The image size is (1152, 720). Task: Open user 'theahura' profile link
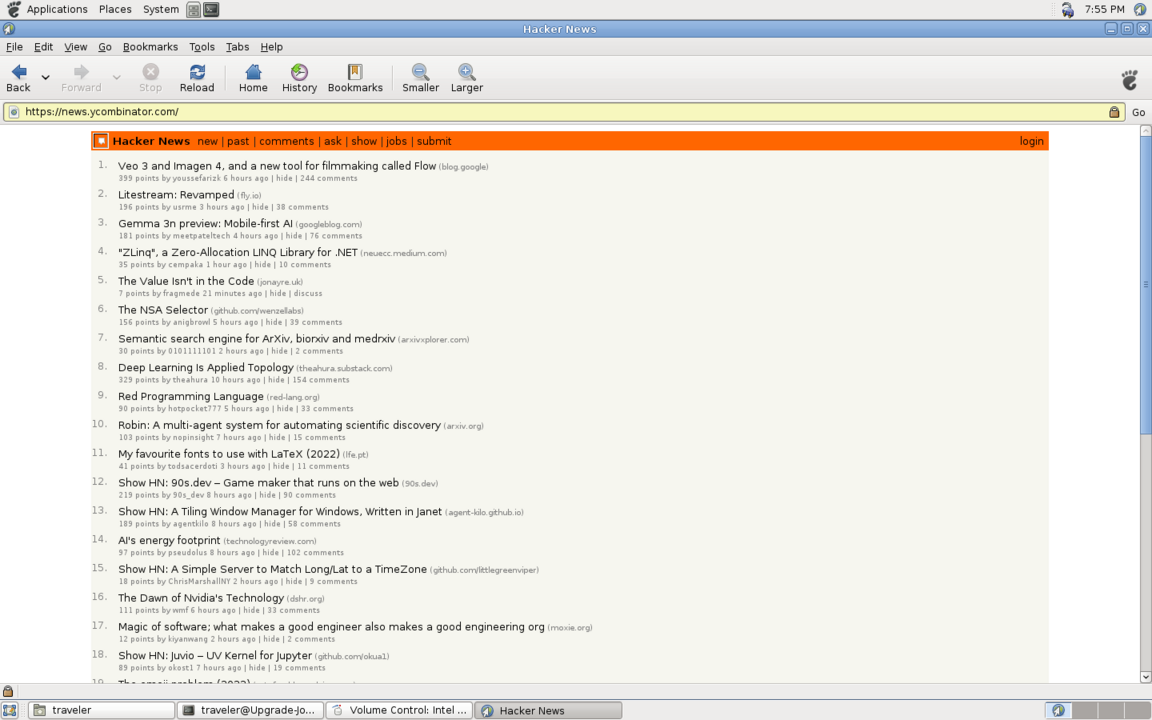coord(190,380)
